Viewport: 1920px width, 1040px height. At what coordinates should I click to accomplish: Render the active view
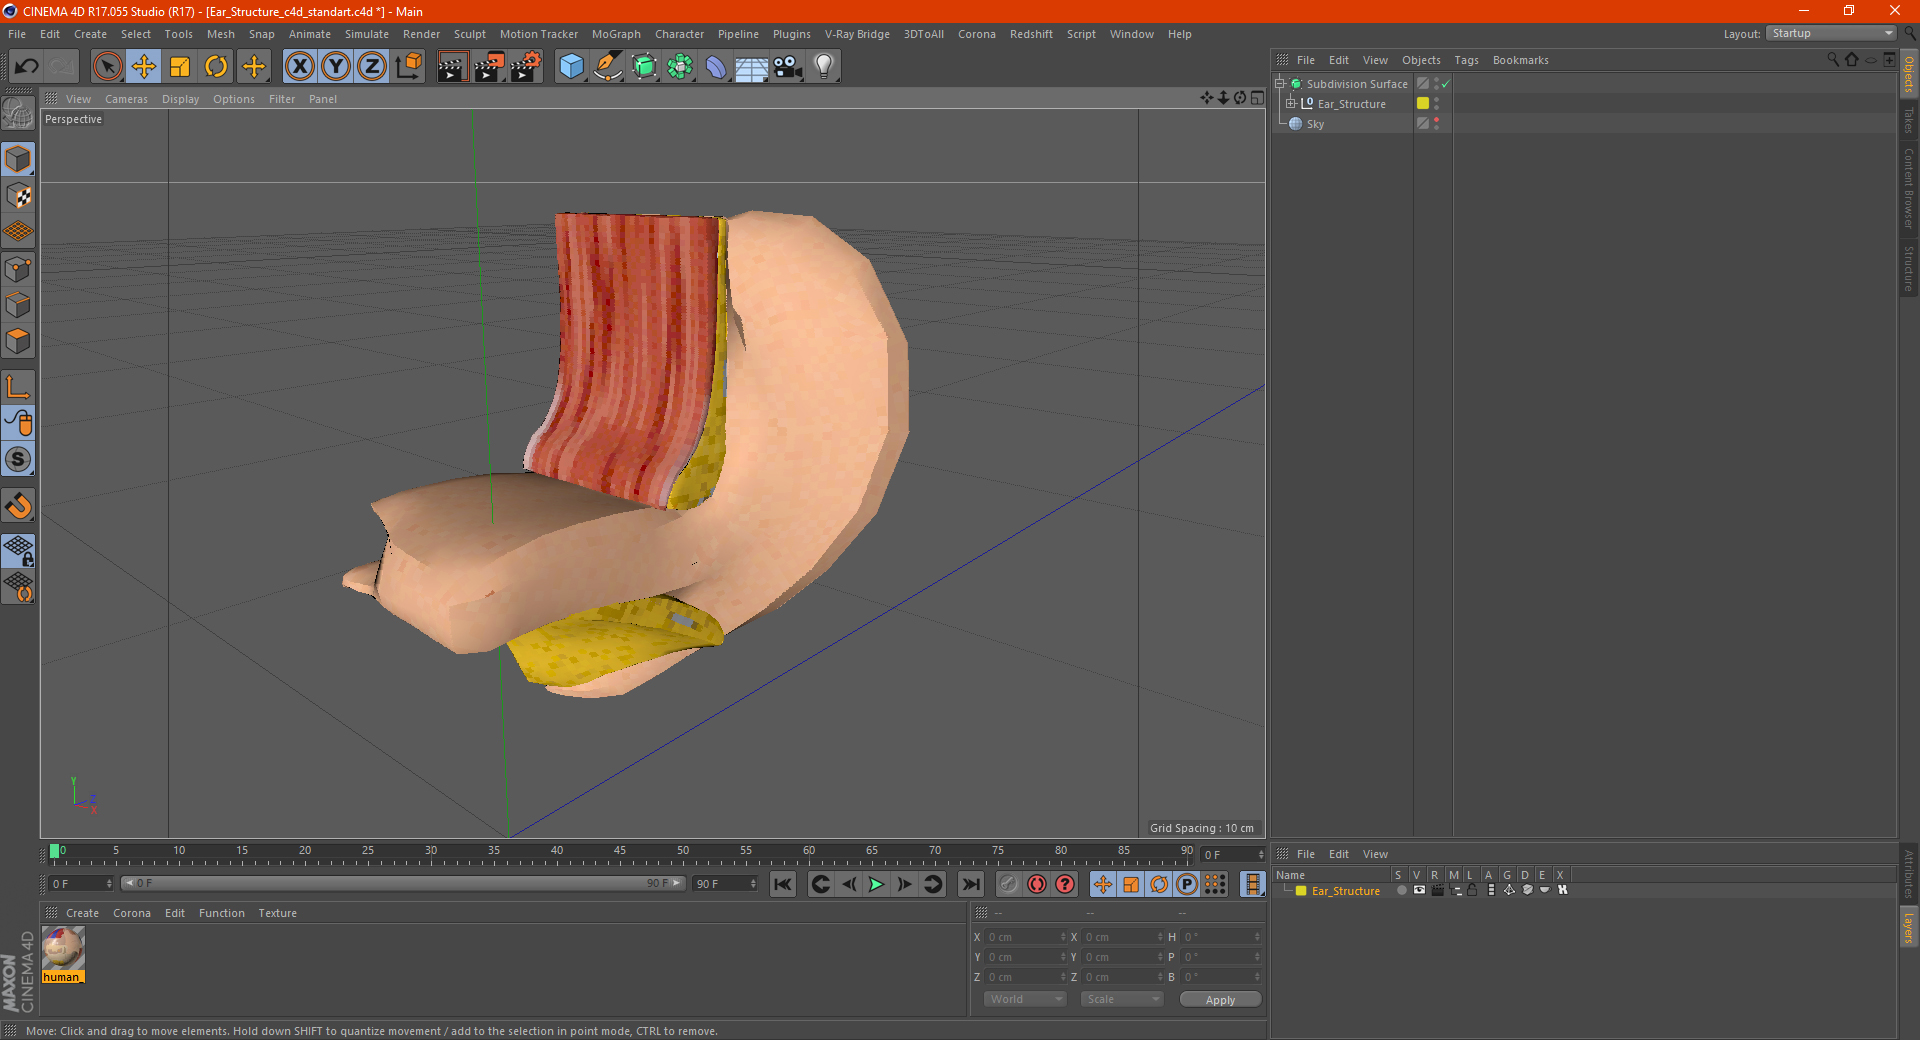tap(452, 67)
